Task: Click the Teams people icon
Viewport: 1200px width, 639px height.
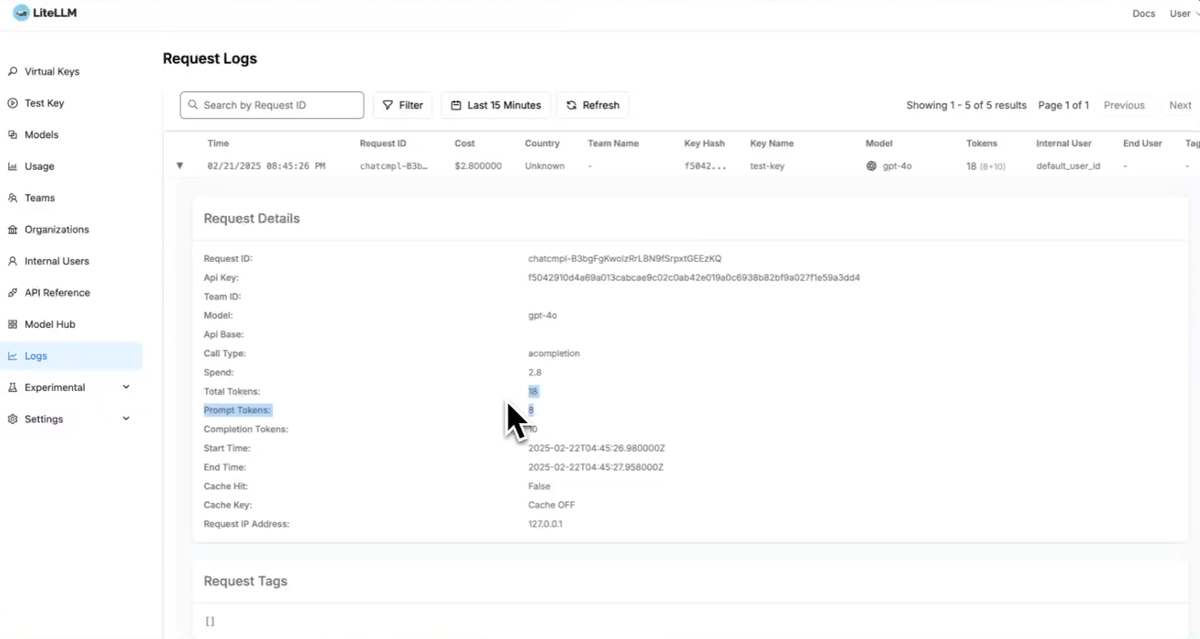Action: [x=13, y=198]
